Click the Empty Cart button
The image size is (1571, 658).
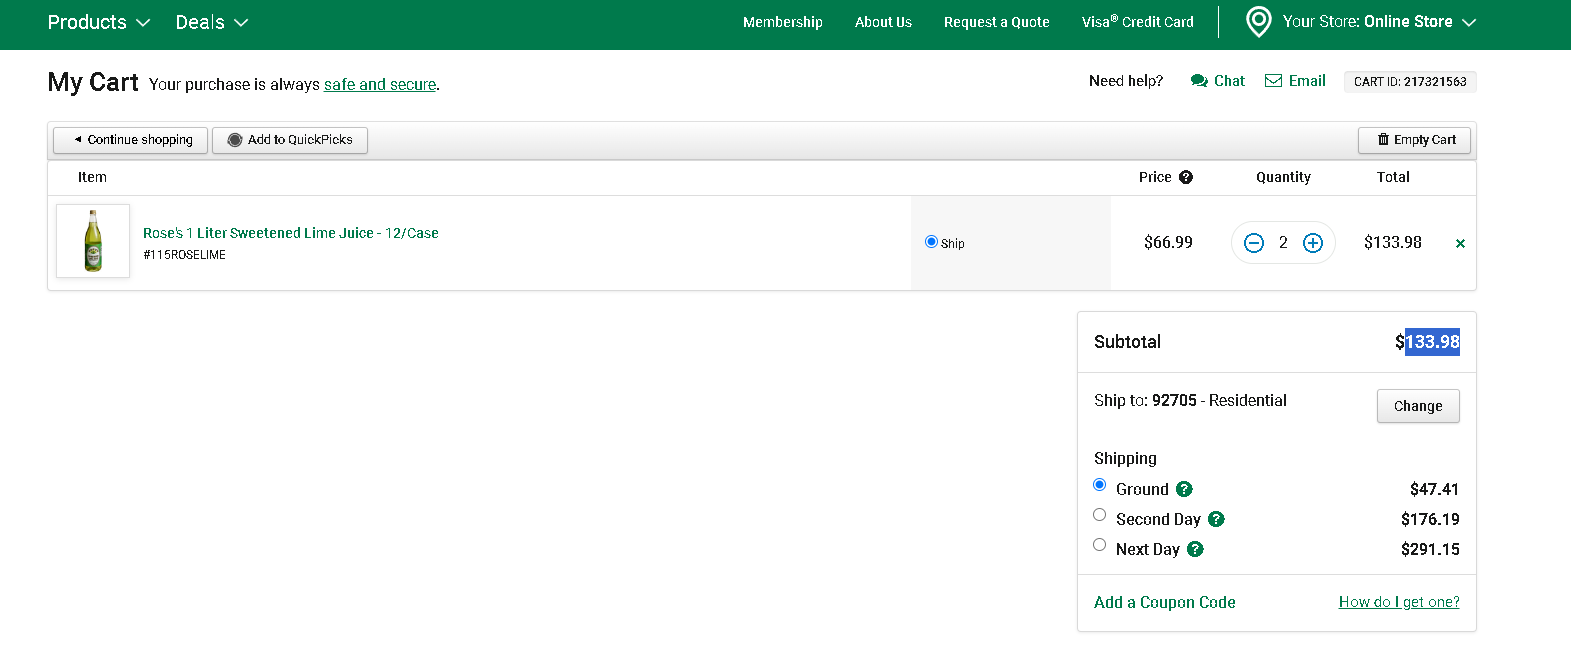pos(1414,140)
